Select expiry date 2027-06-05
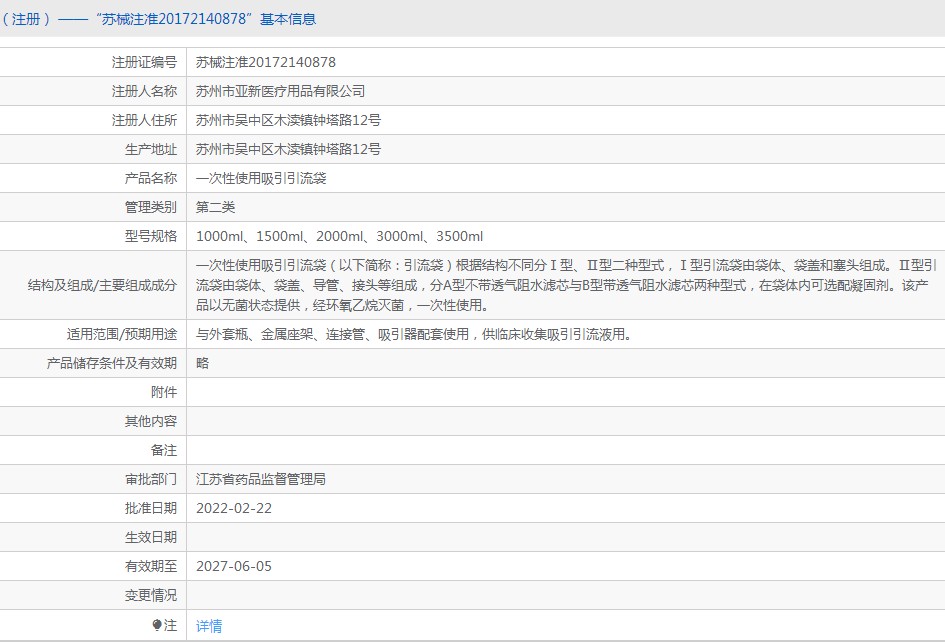This screenshot has width=945, height=644. [x=234, y=566]
